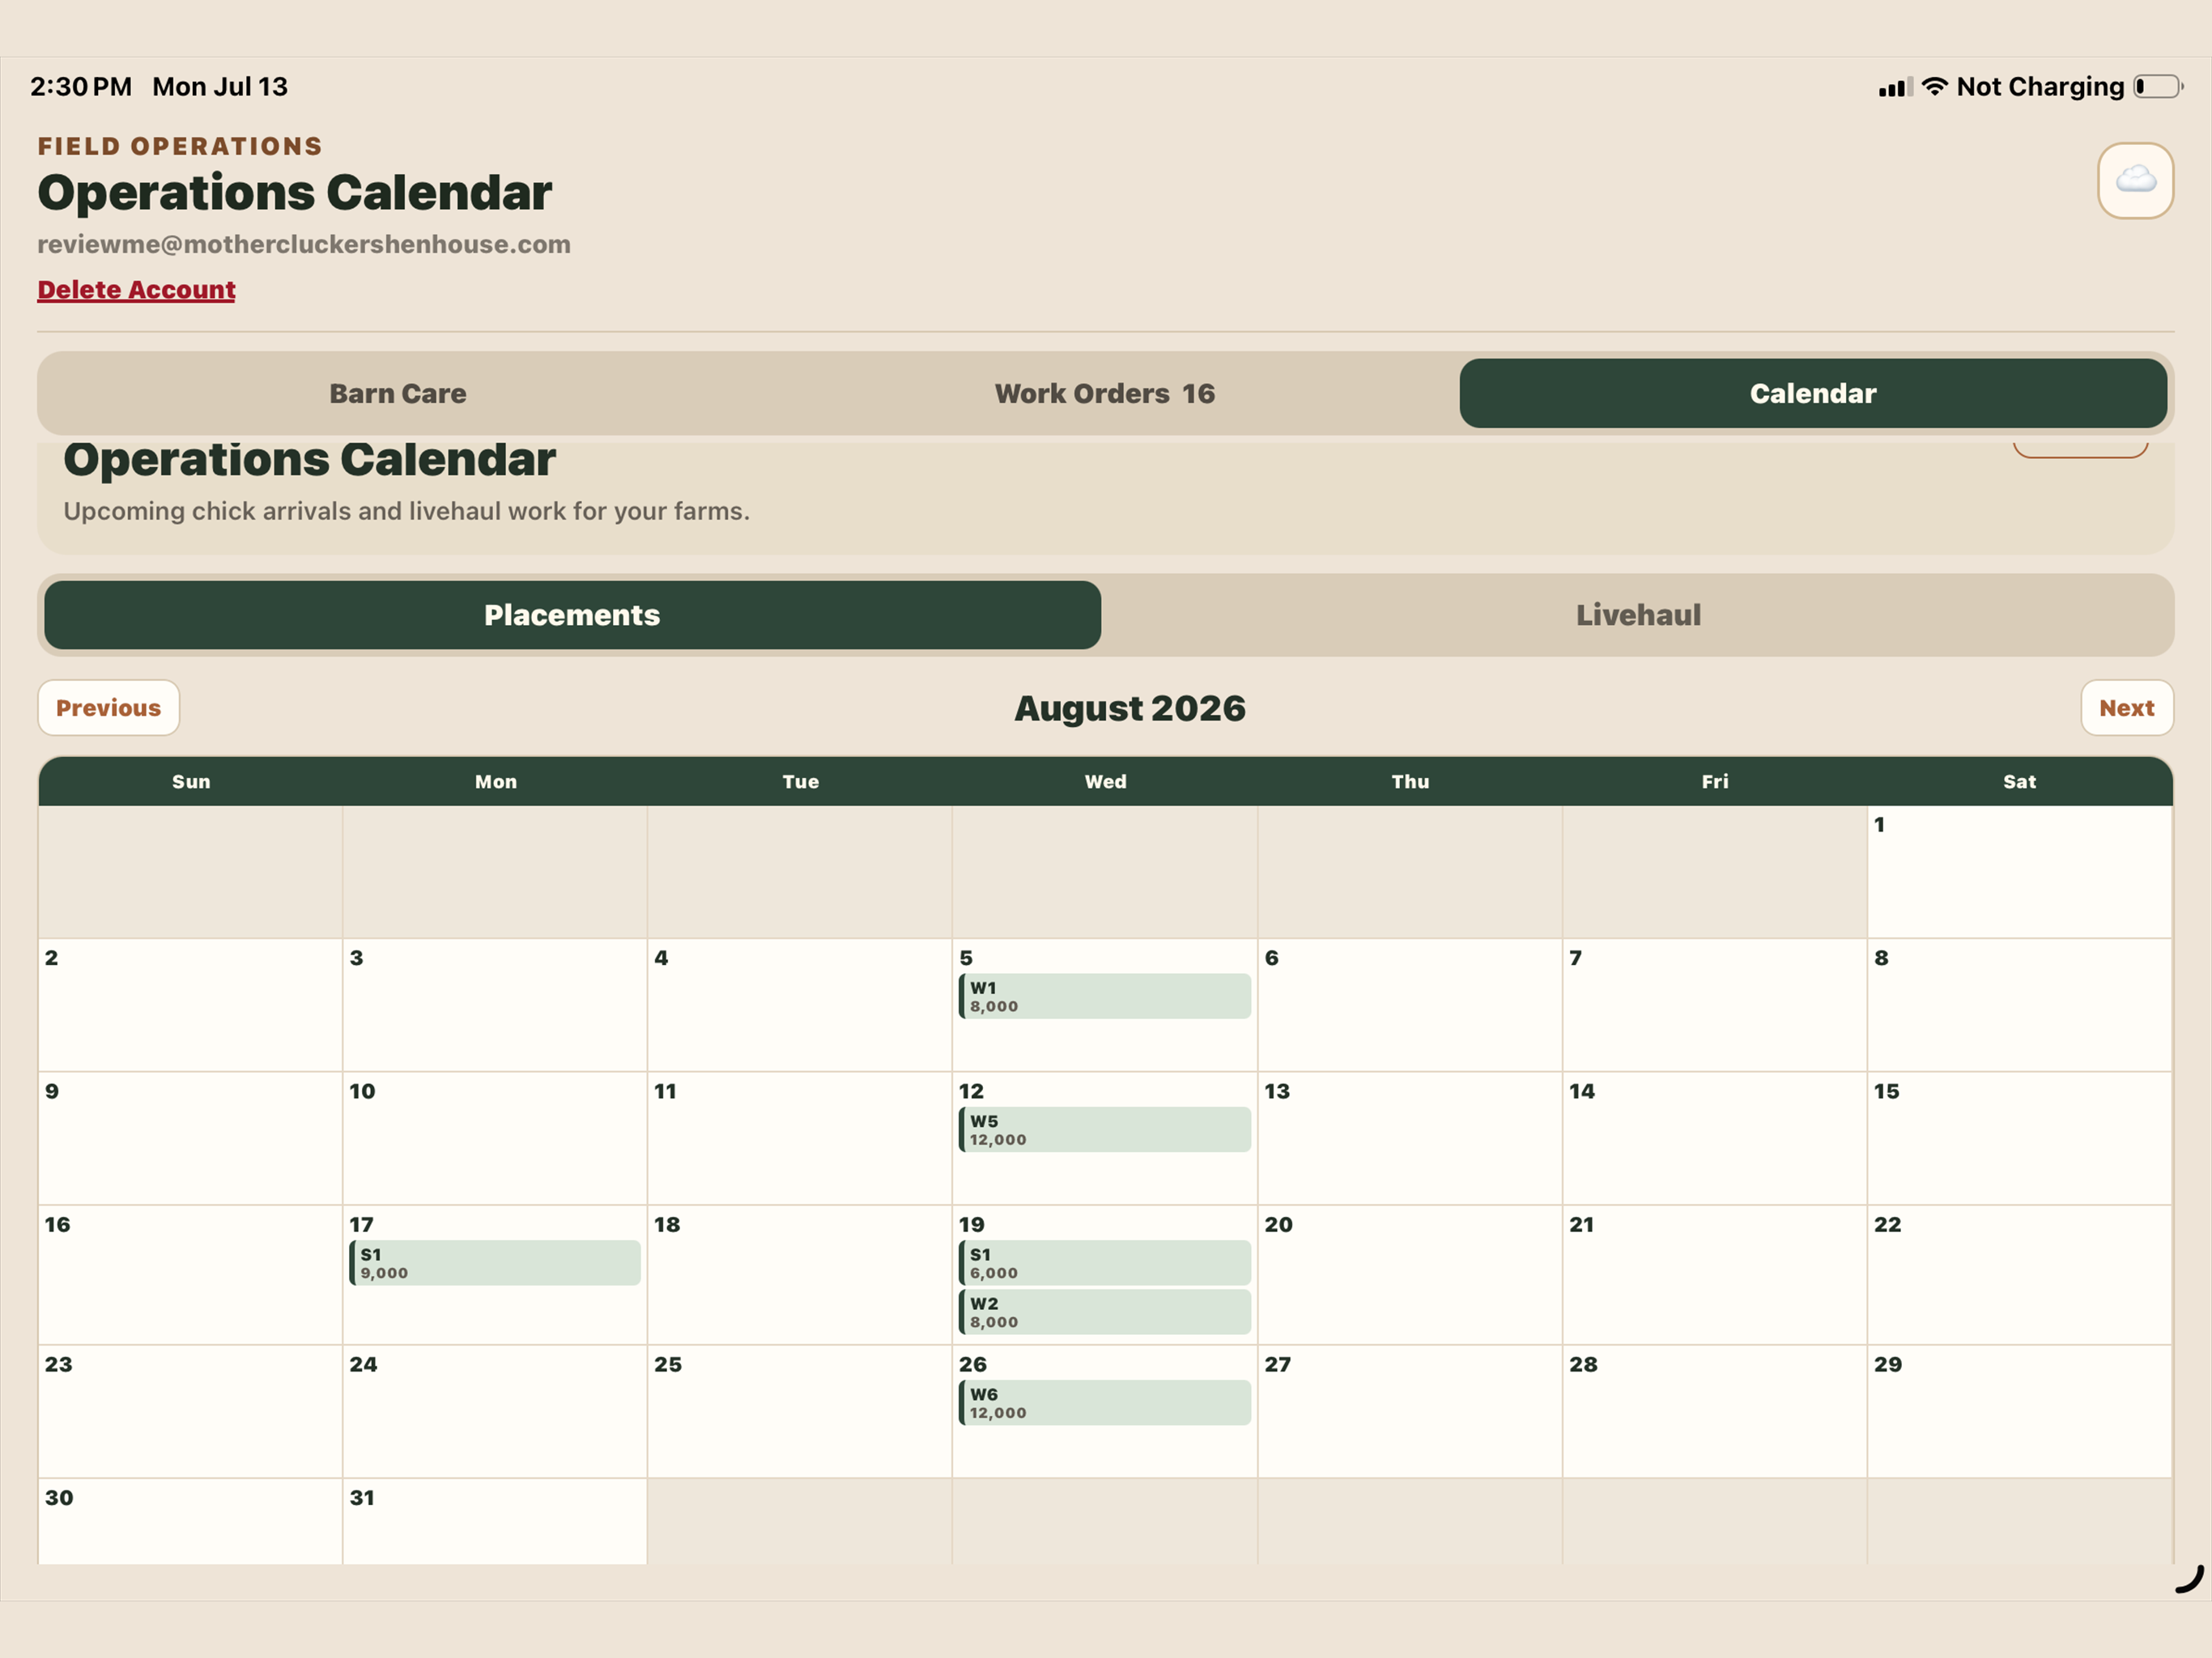Open the Barn Care tab
The width and height of the screenshot is (2212, 1658).
click(x=398, y=393)
